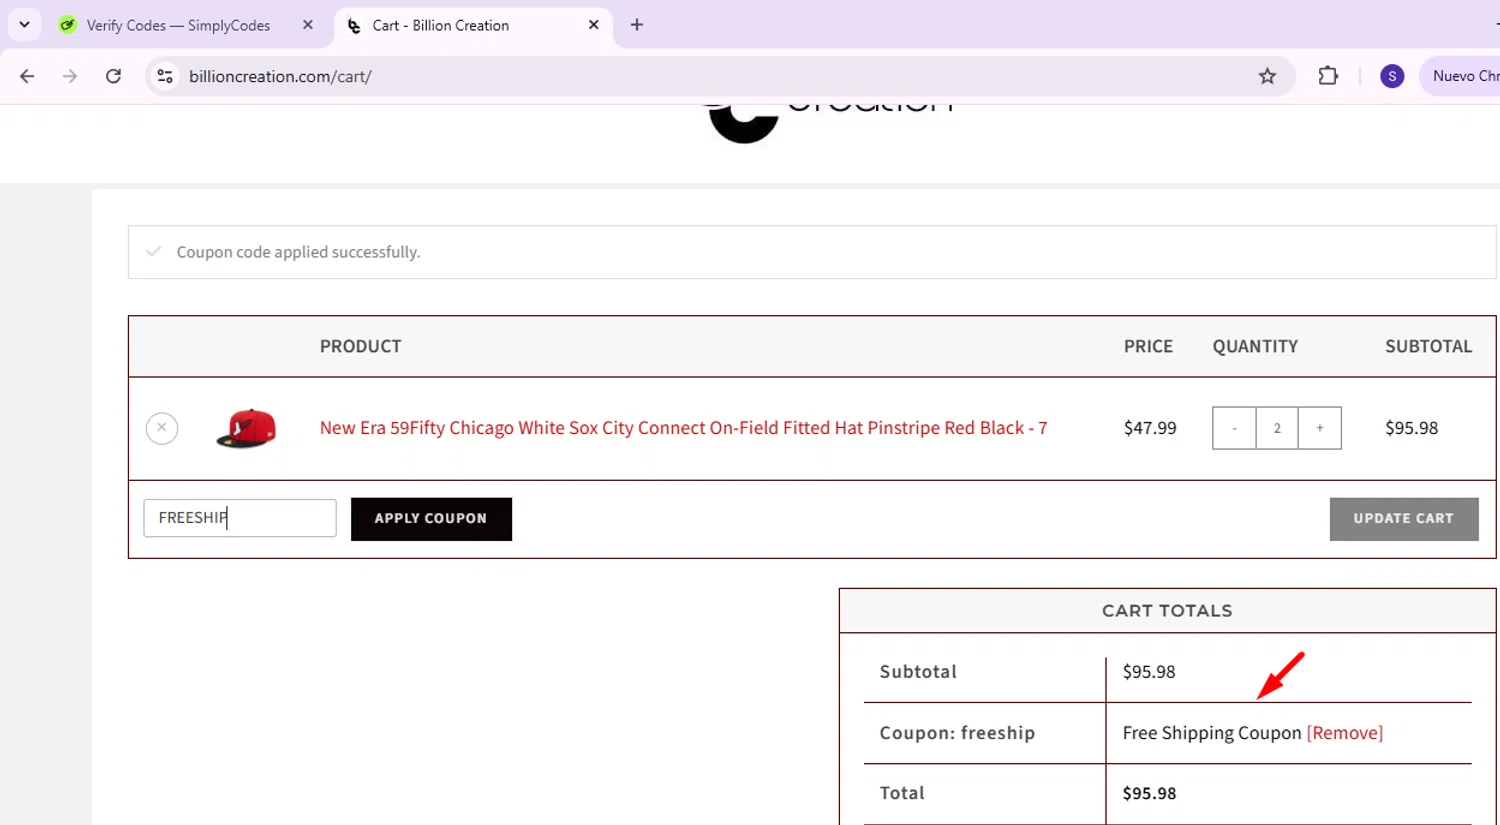
Task: Click the address bar URL billioncreation.com/cart/
Action: (280, 76)
